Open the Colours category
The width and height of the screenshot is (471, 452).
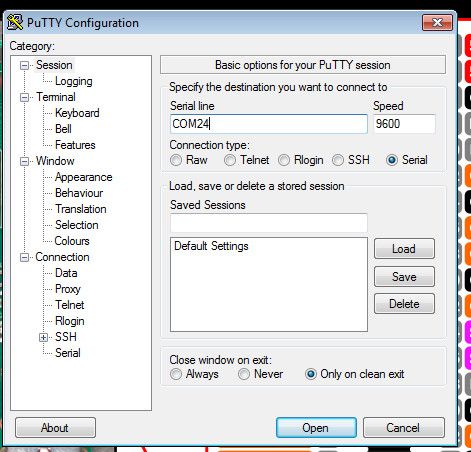coord(72,241)
